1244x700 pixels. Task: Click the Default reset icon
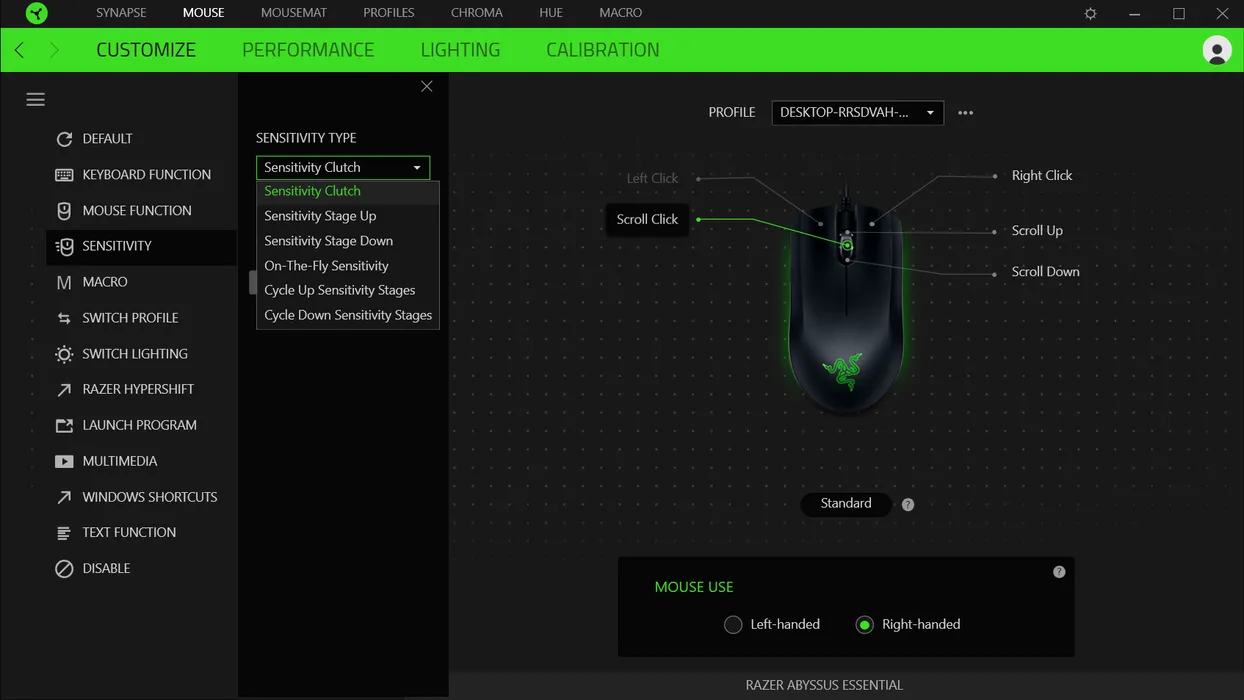(x=64, y=139)
